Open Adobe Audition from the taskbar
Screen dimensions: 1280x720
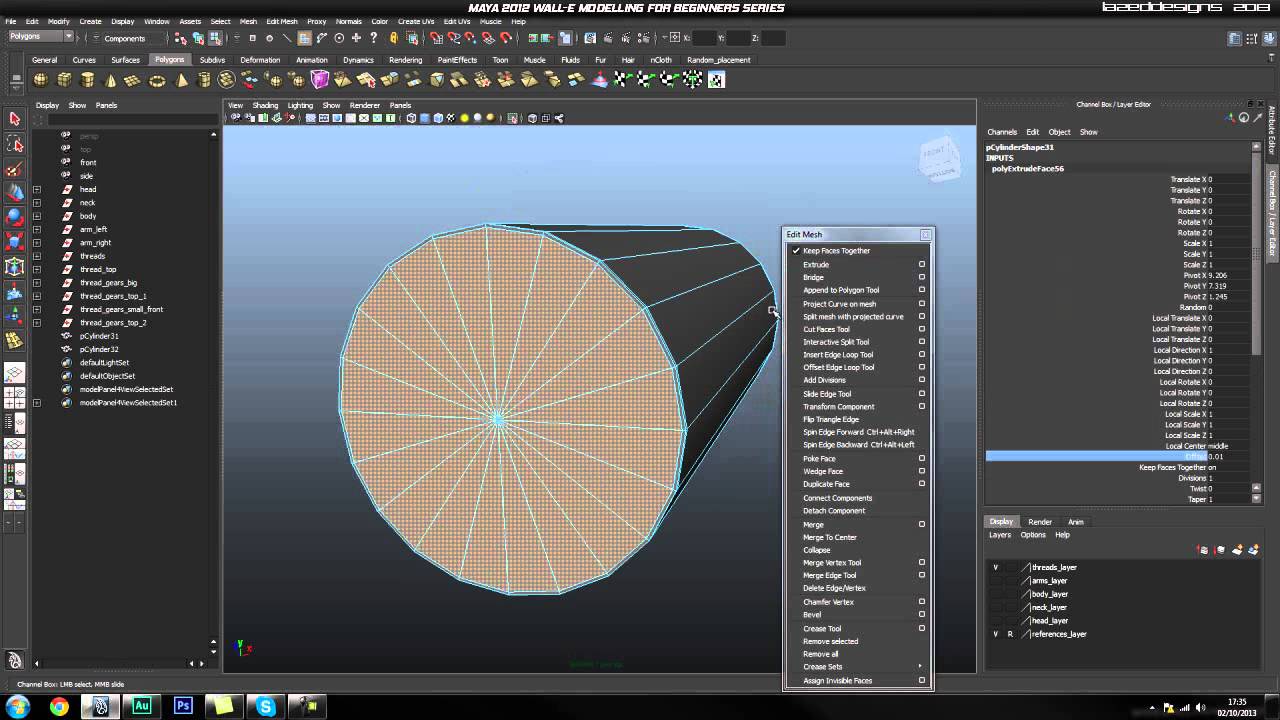[x=141, y=707]
